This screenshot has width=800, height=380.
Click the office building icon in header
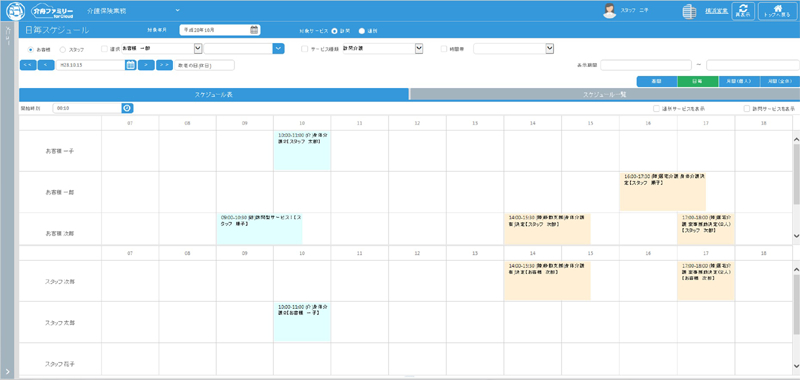pos(689,11)
